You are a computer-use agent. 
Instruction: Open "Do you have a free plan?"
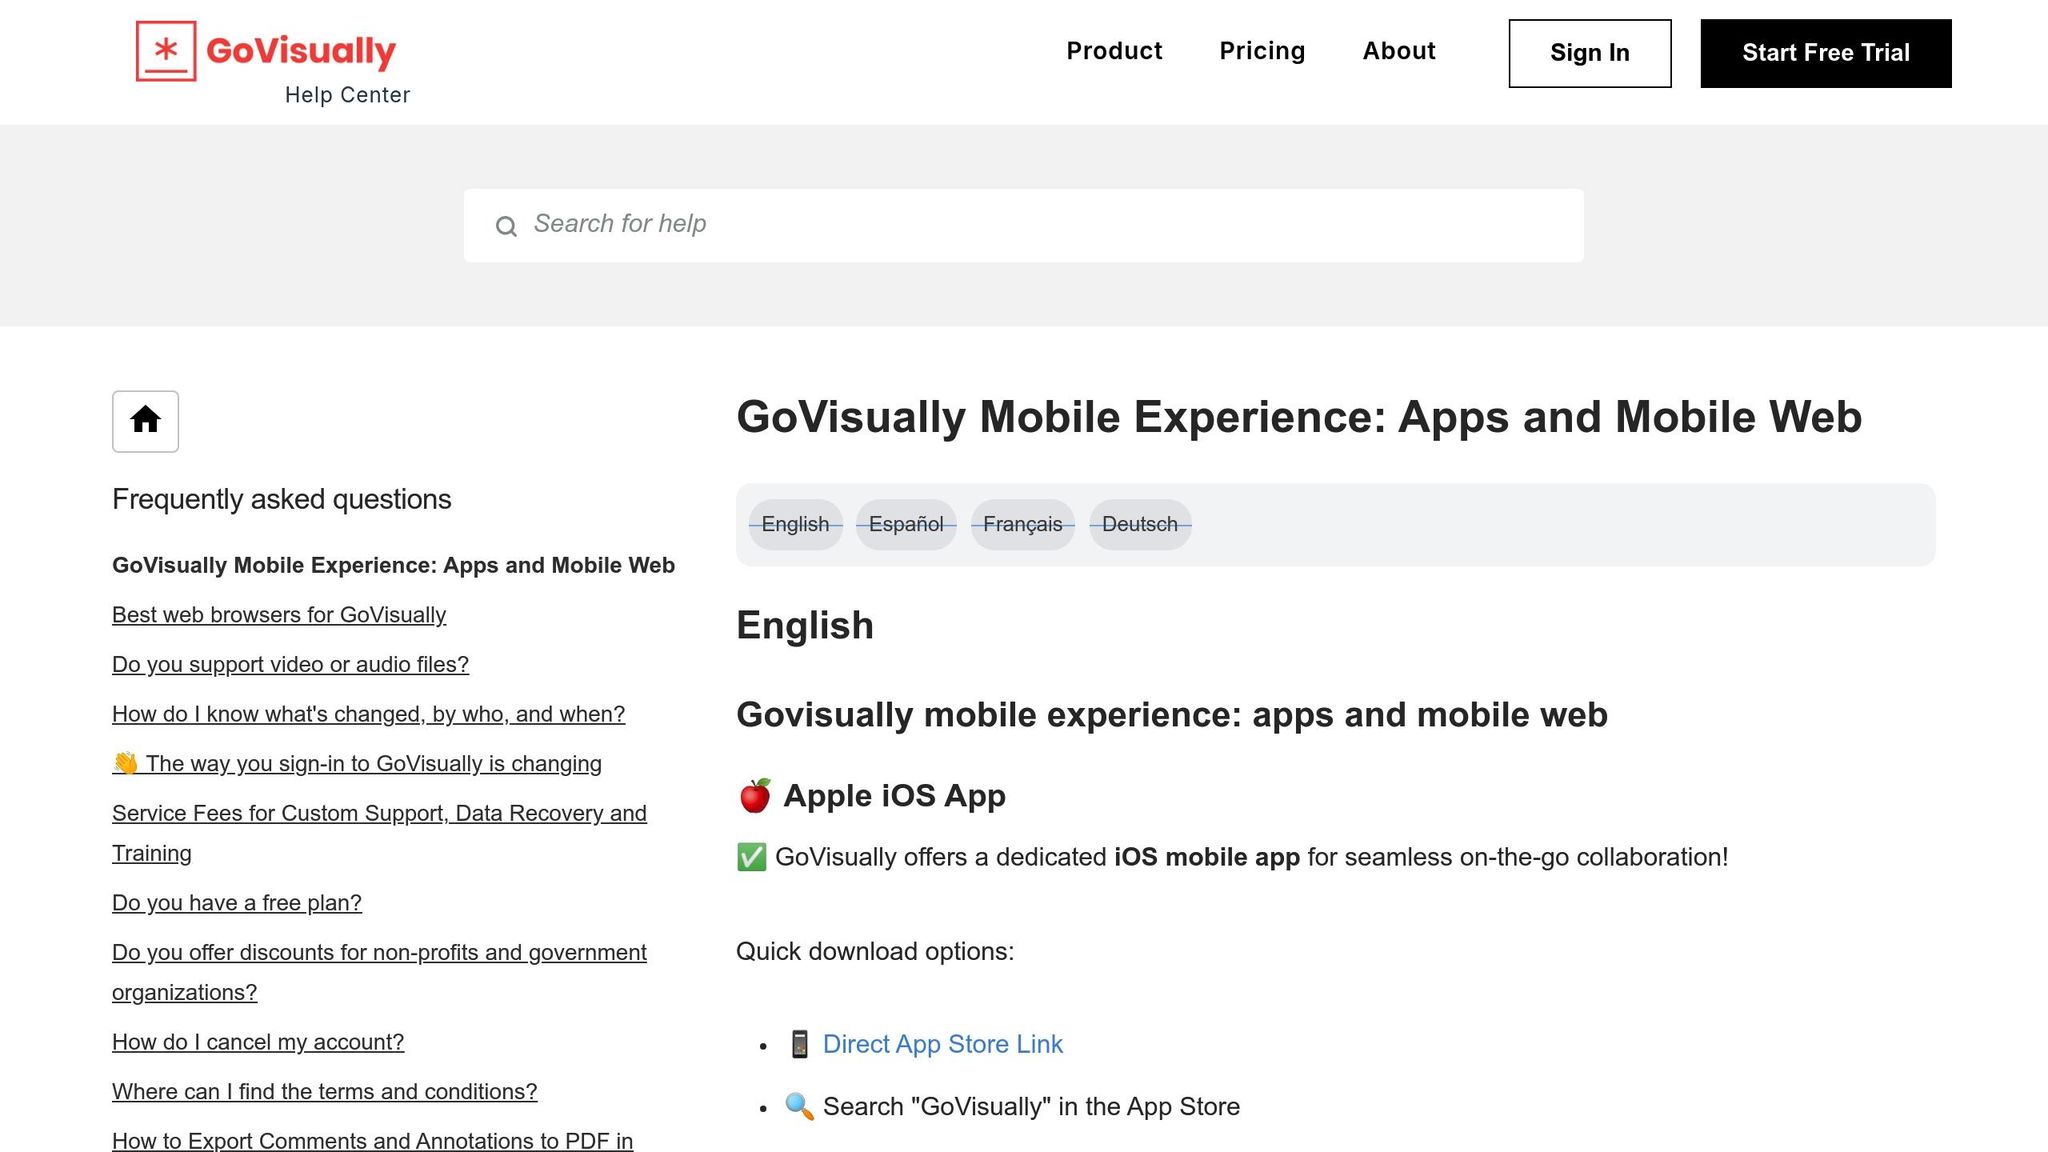click(x=237, y=903)
